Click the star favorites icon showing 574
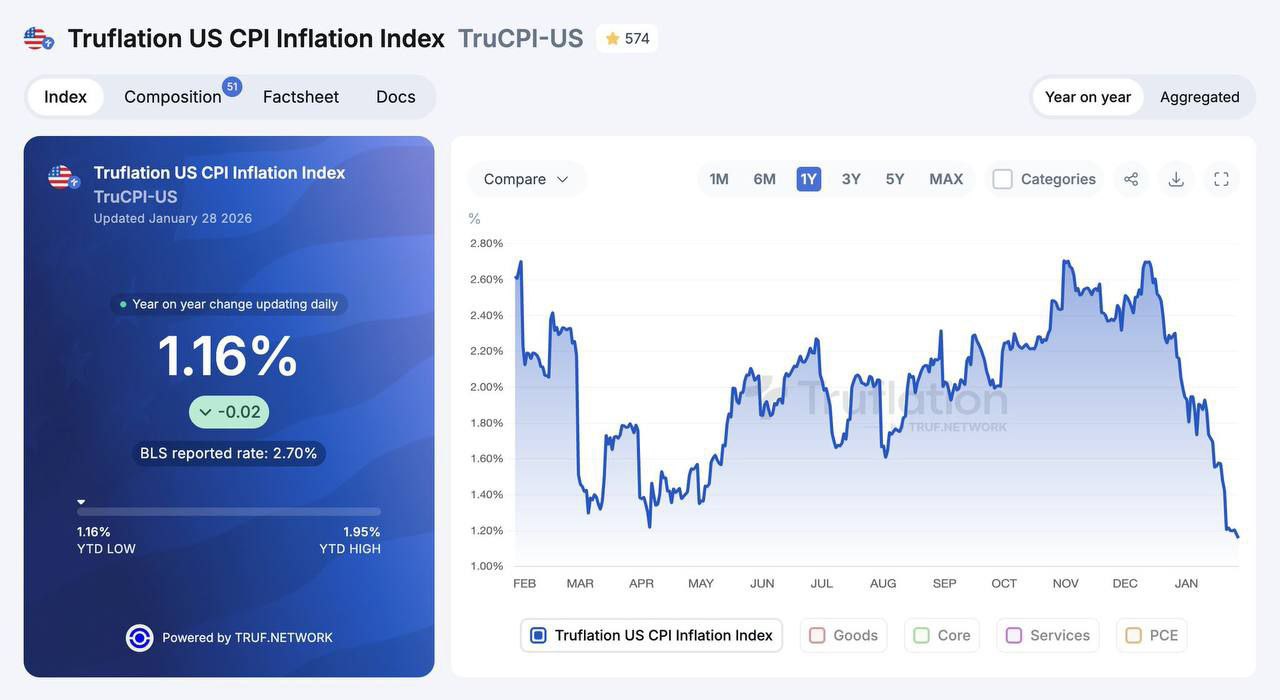The image size is (1280, 700). coord(613,39)
